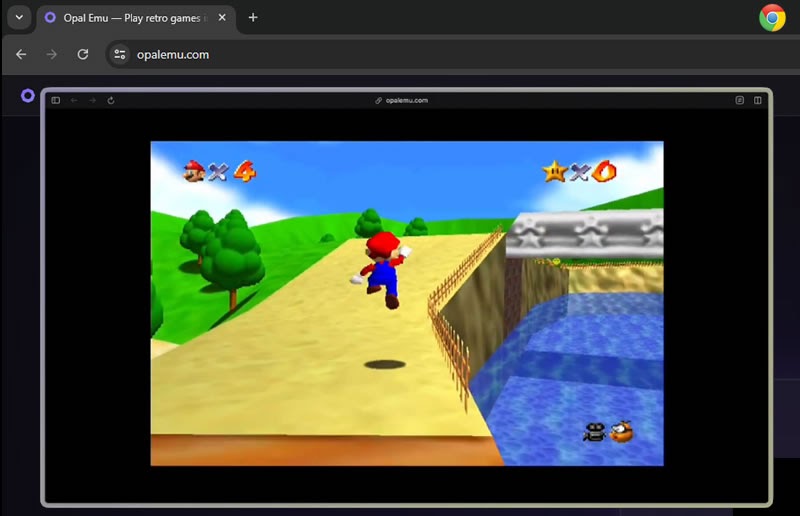Viewport: 800px width, 516px height.
Task: Click the Chrome logo icon at top right
Action: pyautogui.click(x=772, y=18)
